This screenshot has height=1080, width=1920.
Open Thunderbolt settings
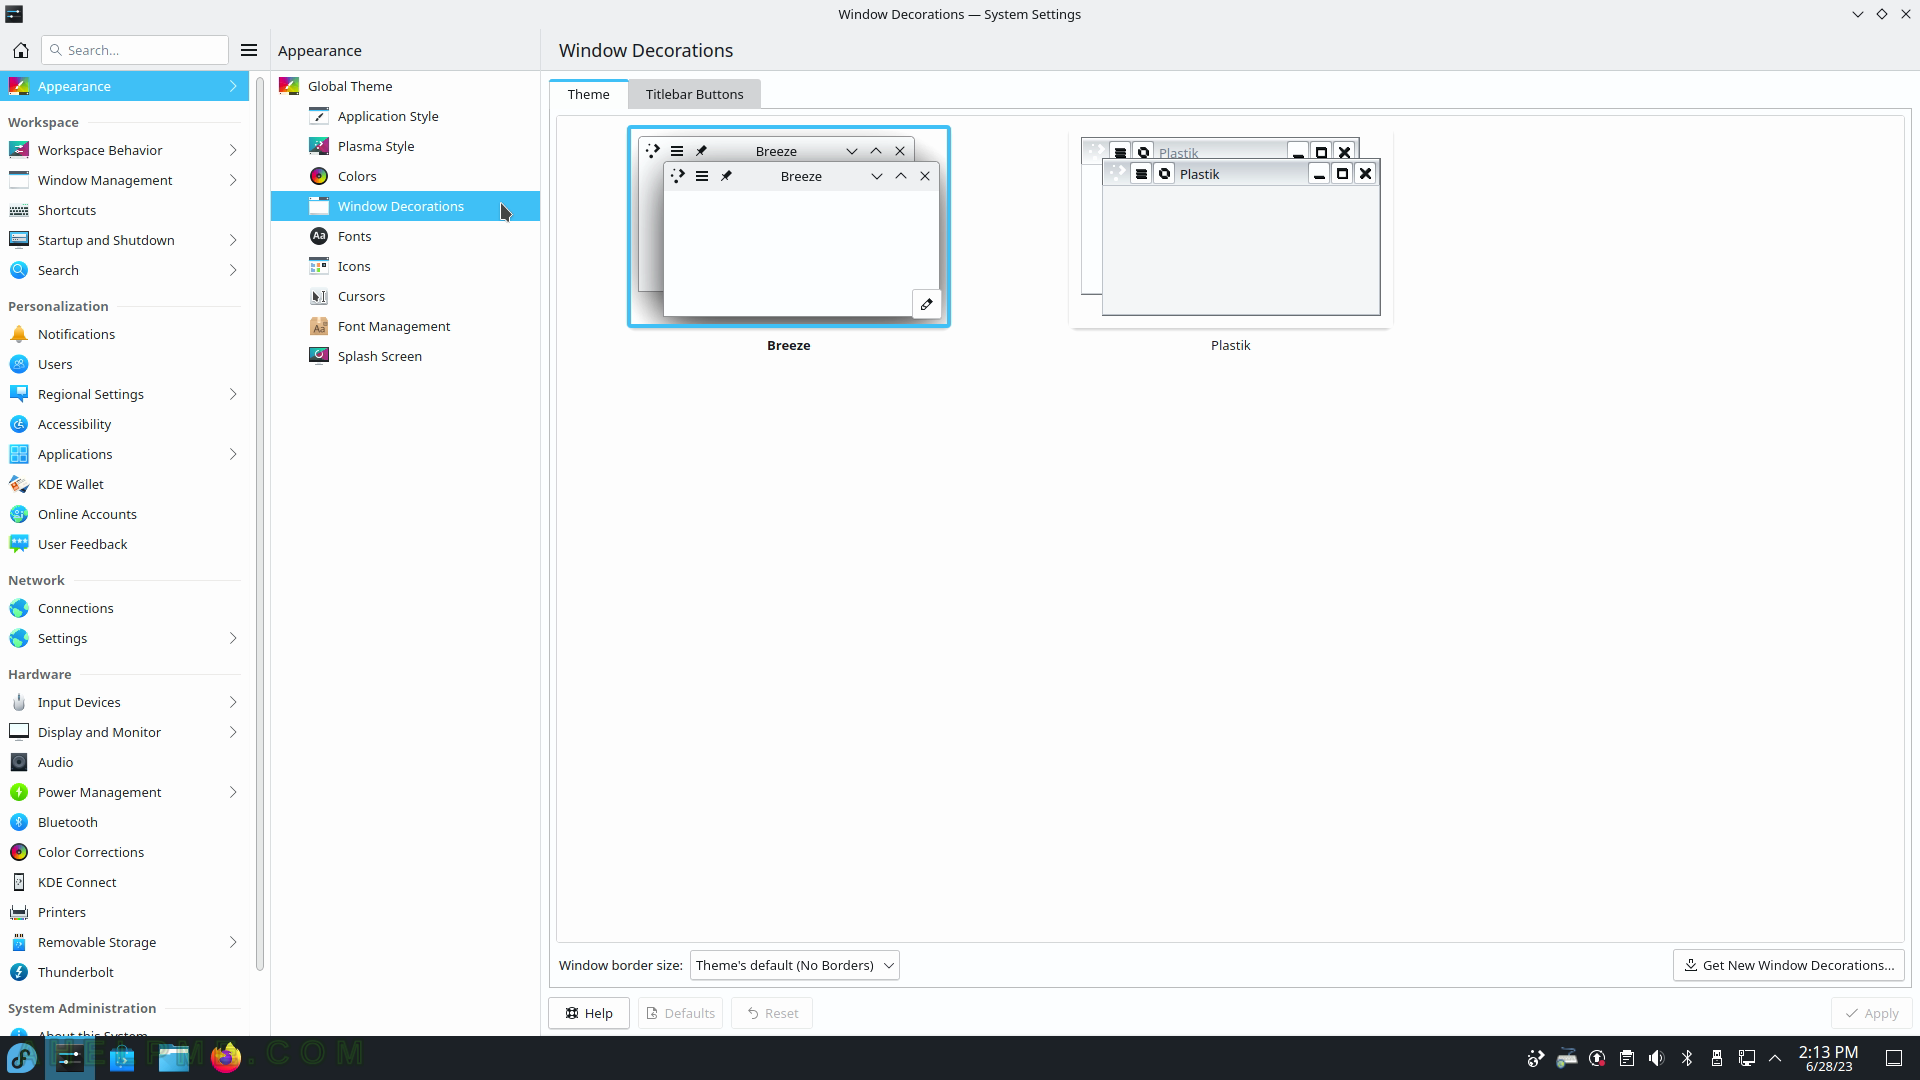[125, 972]
